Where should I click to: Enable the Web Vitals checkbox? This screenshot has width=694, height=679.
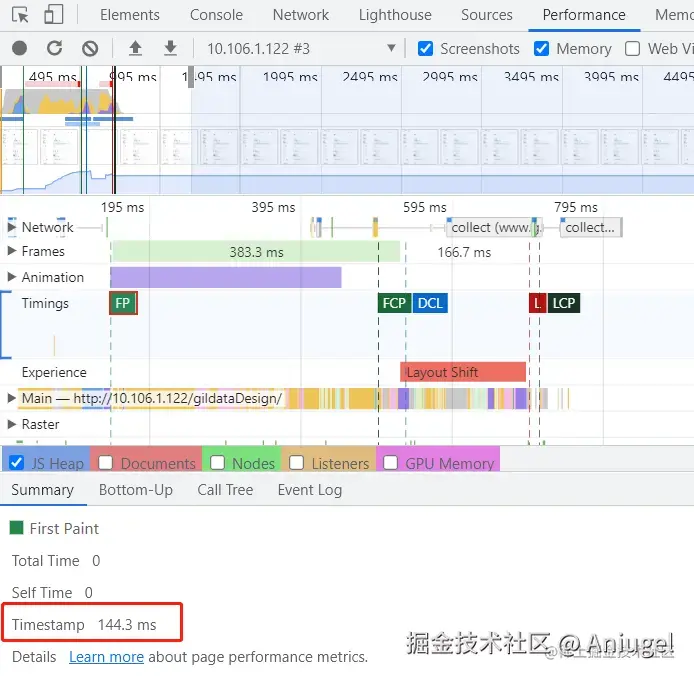coord(632,48)
